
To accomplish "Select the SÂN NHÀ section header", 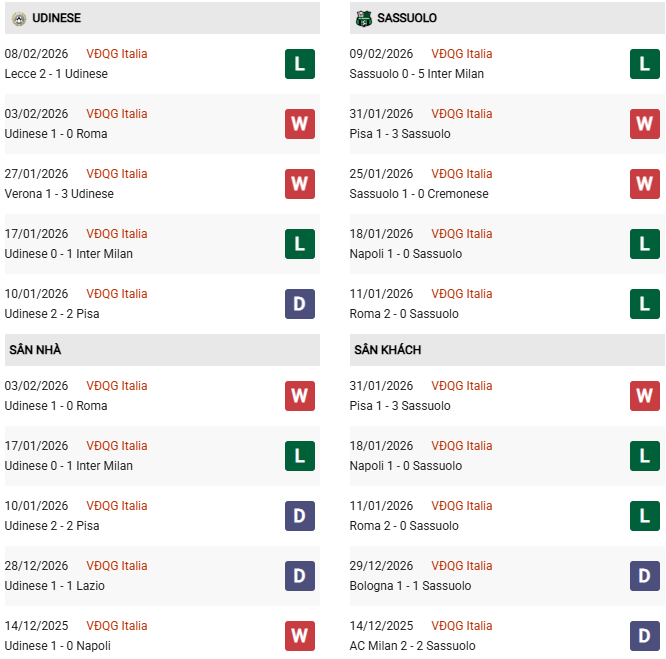I will [36, 350].
